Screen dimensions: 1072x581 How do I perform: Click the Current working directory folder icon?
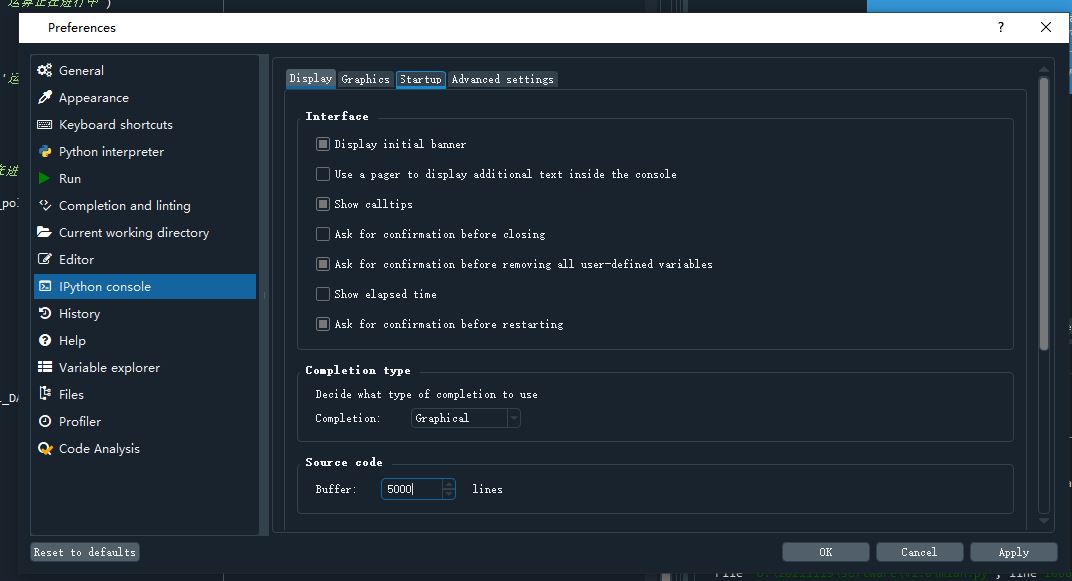44,232
